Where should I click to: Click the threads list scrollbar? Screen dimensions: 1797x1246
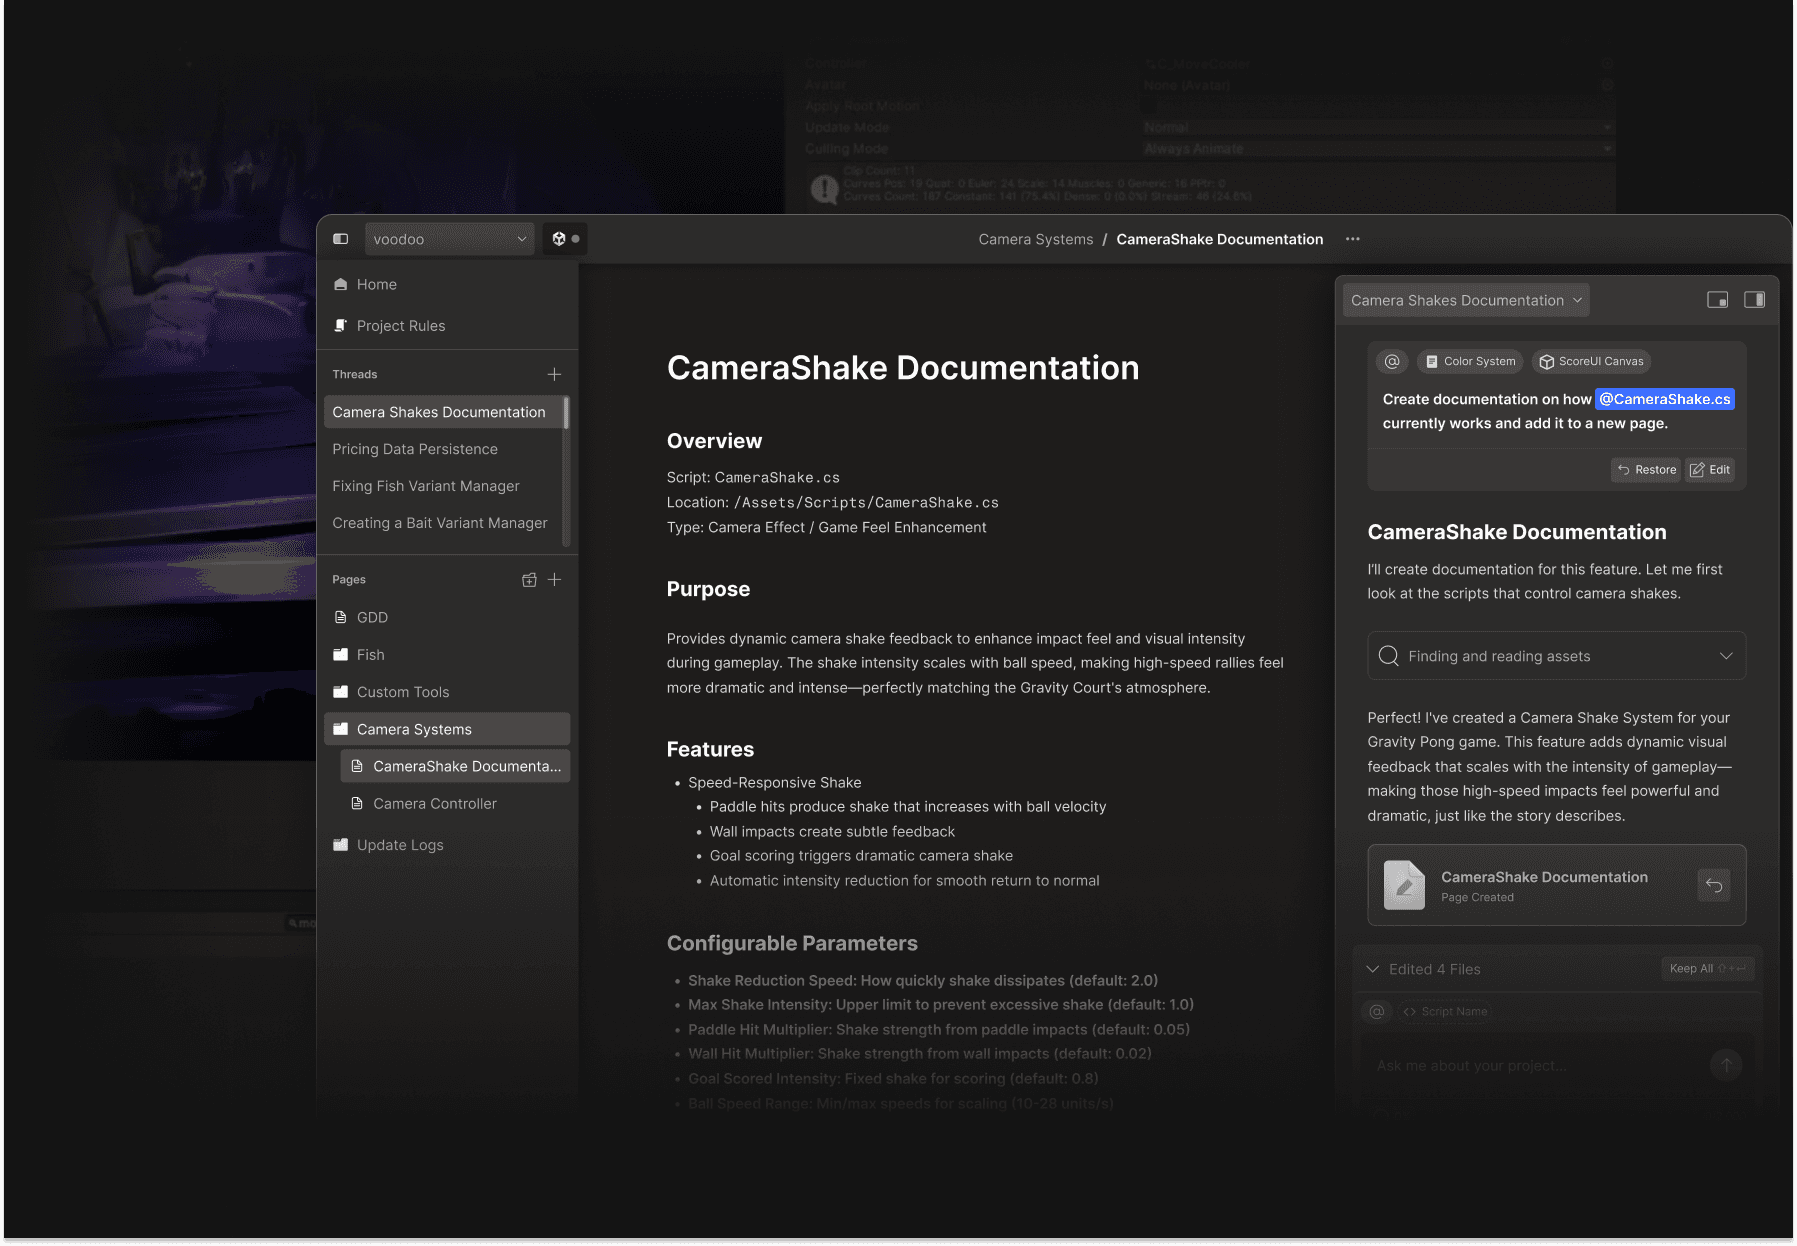566,413
